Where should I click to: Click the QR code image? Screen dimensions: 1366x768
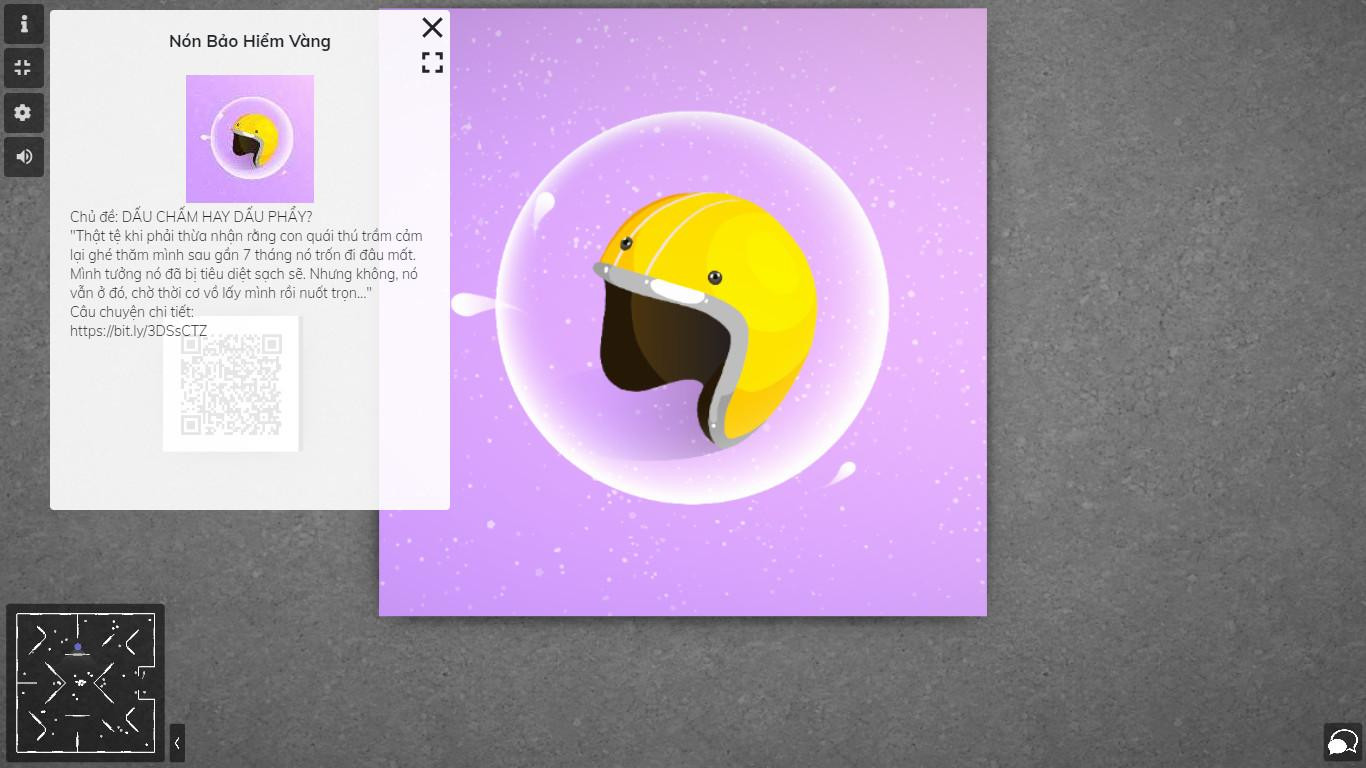pyautogui.click(x=231, y=385)
